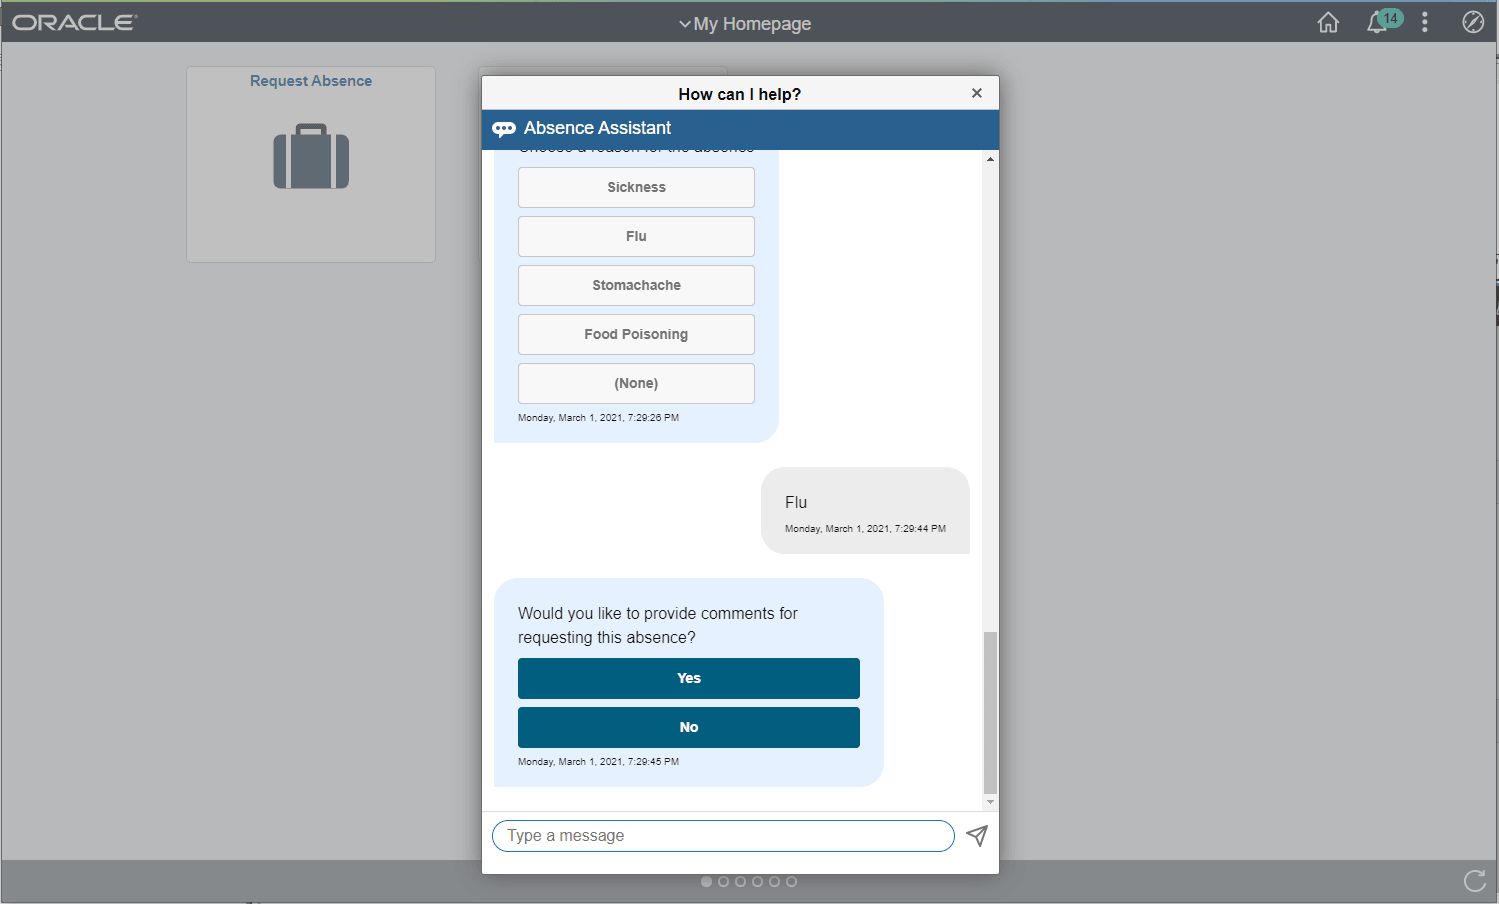This screenshot has height=904, width=1499.
Task: Click the Request Absence briefcase icon
Action: click(x=310, y=156)
